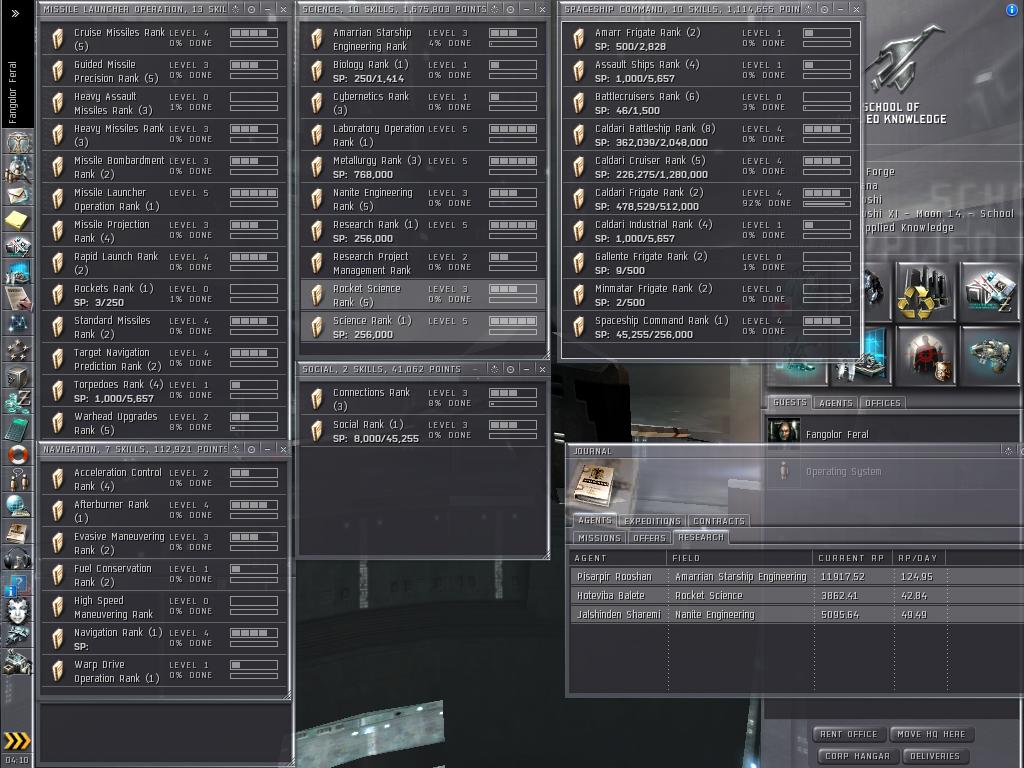Click Warhead Upgrades 8% progress bar
The width and height of the screenshot is (1024, 768).
point(253,428)
